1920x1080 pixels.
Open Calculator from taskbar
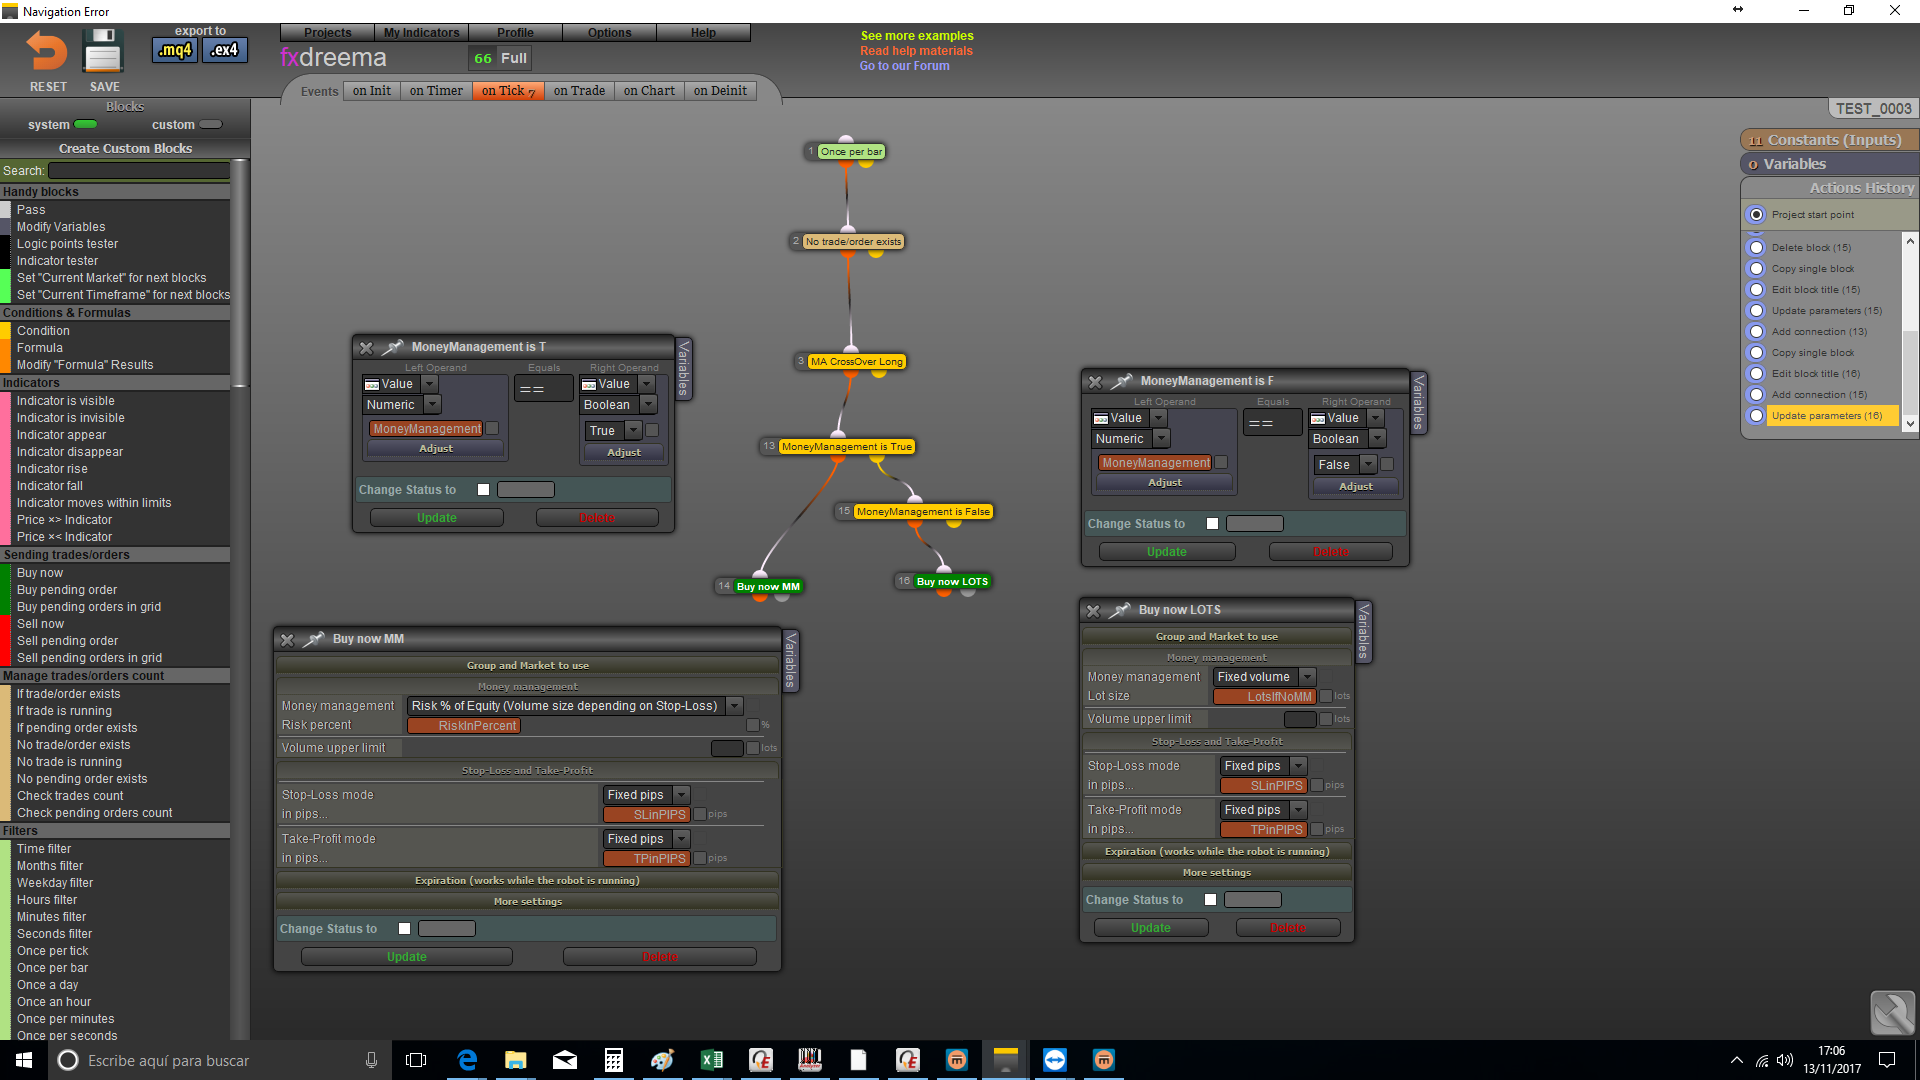[x=614, y=1060]
